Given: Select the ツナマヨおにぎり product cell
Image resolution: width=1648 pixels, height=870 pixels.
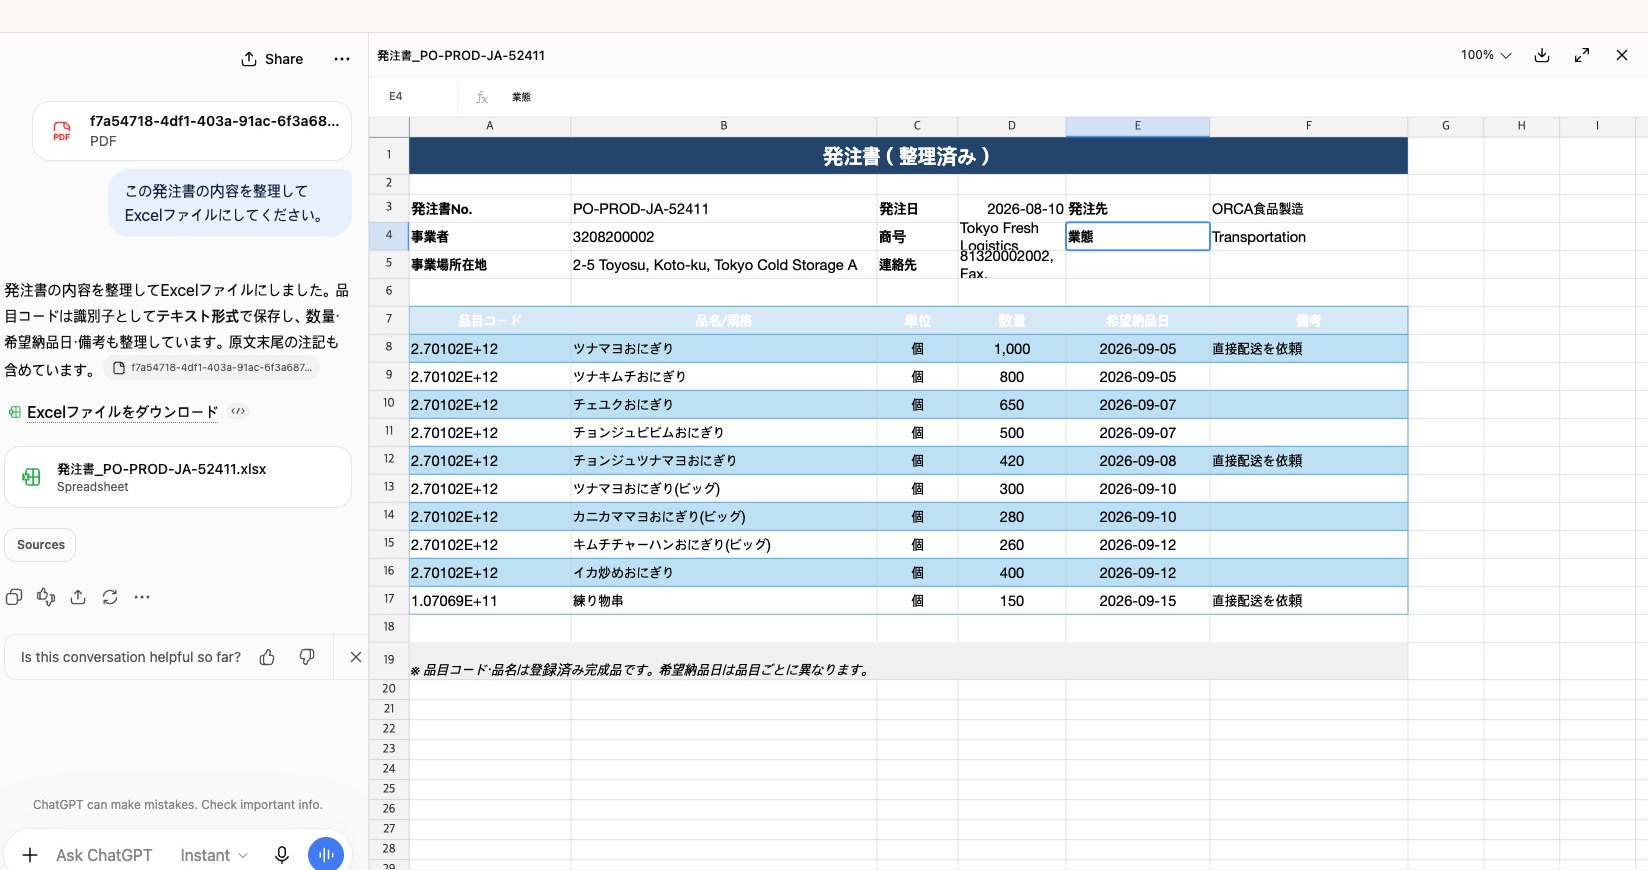Looking at the screenshot, I should [724, 349].
